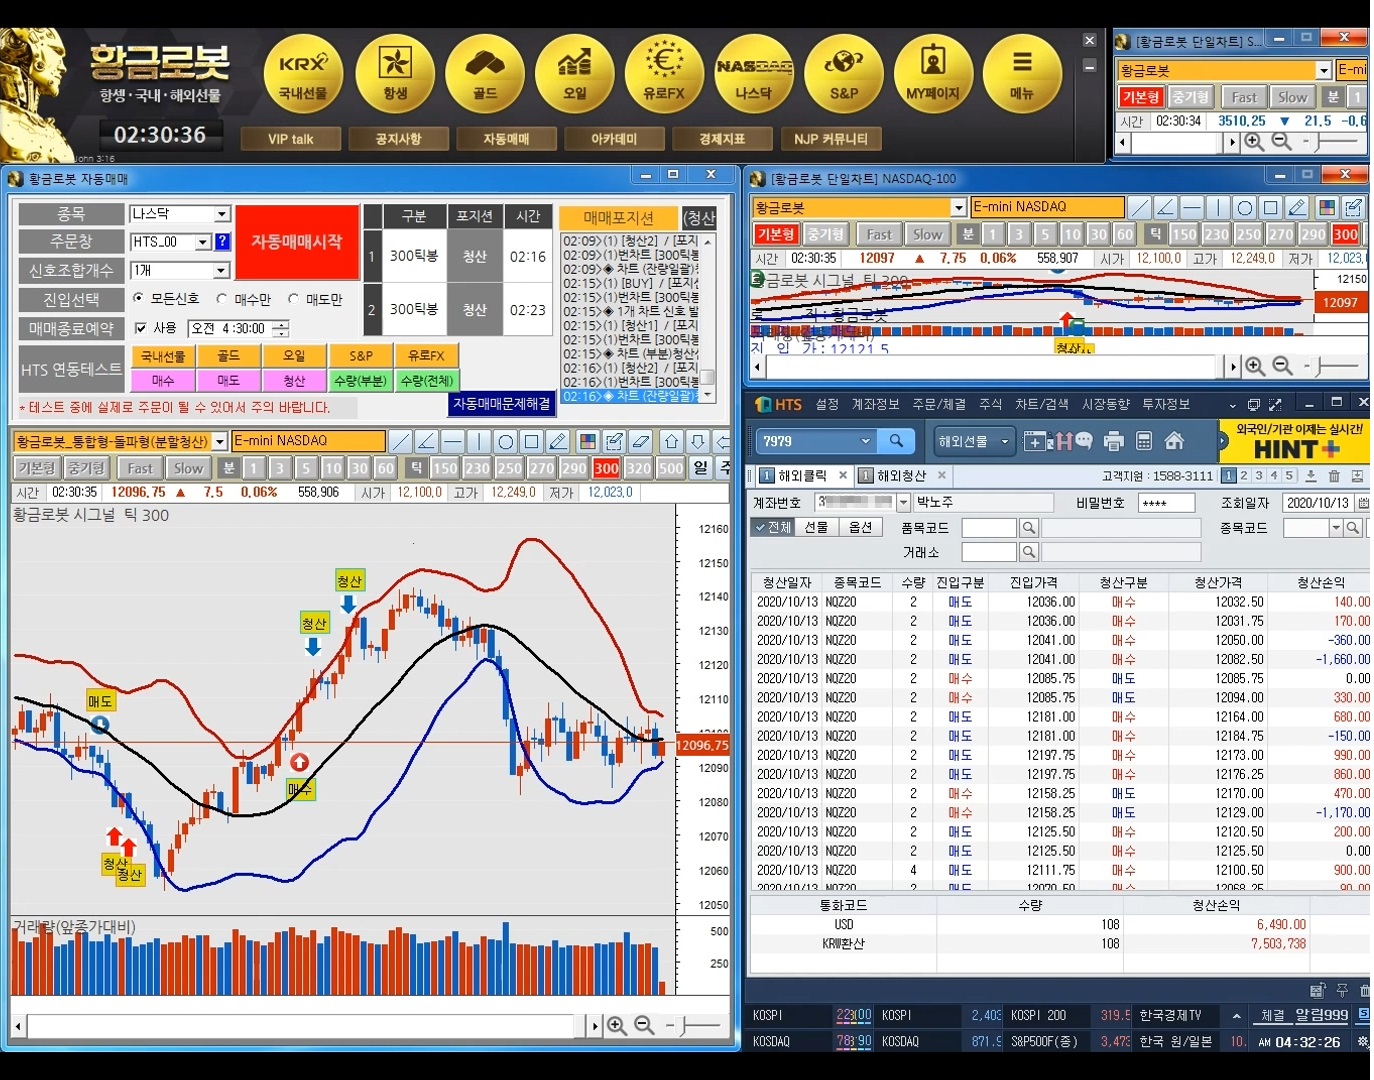Select 매수만 radio button
1374x1080 pixels.
click(x=222, y=299)
